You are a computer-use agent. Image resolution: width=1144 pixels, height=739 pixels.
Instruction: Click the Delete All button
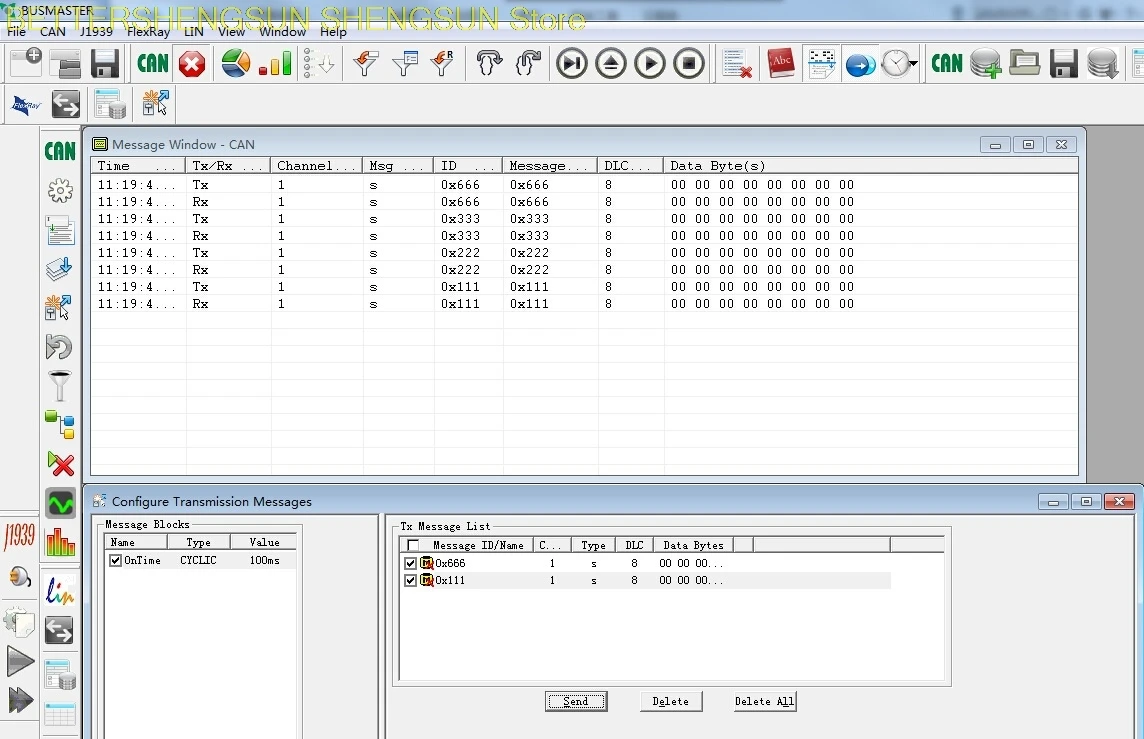click(x=764, y=701)
